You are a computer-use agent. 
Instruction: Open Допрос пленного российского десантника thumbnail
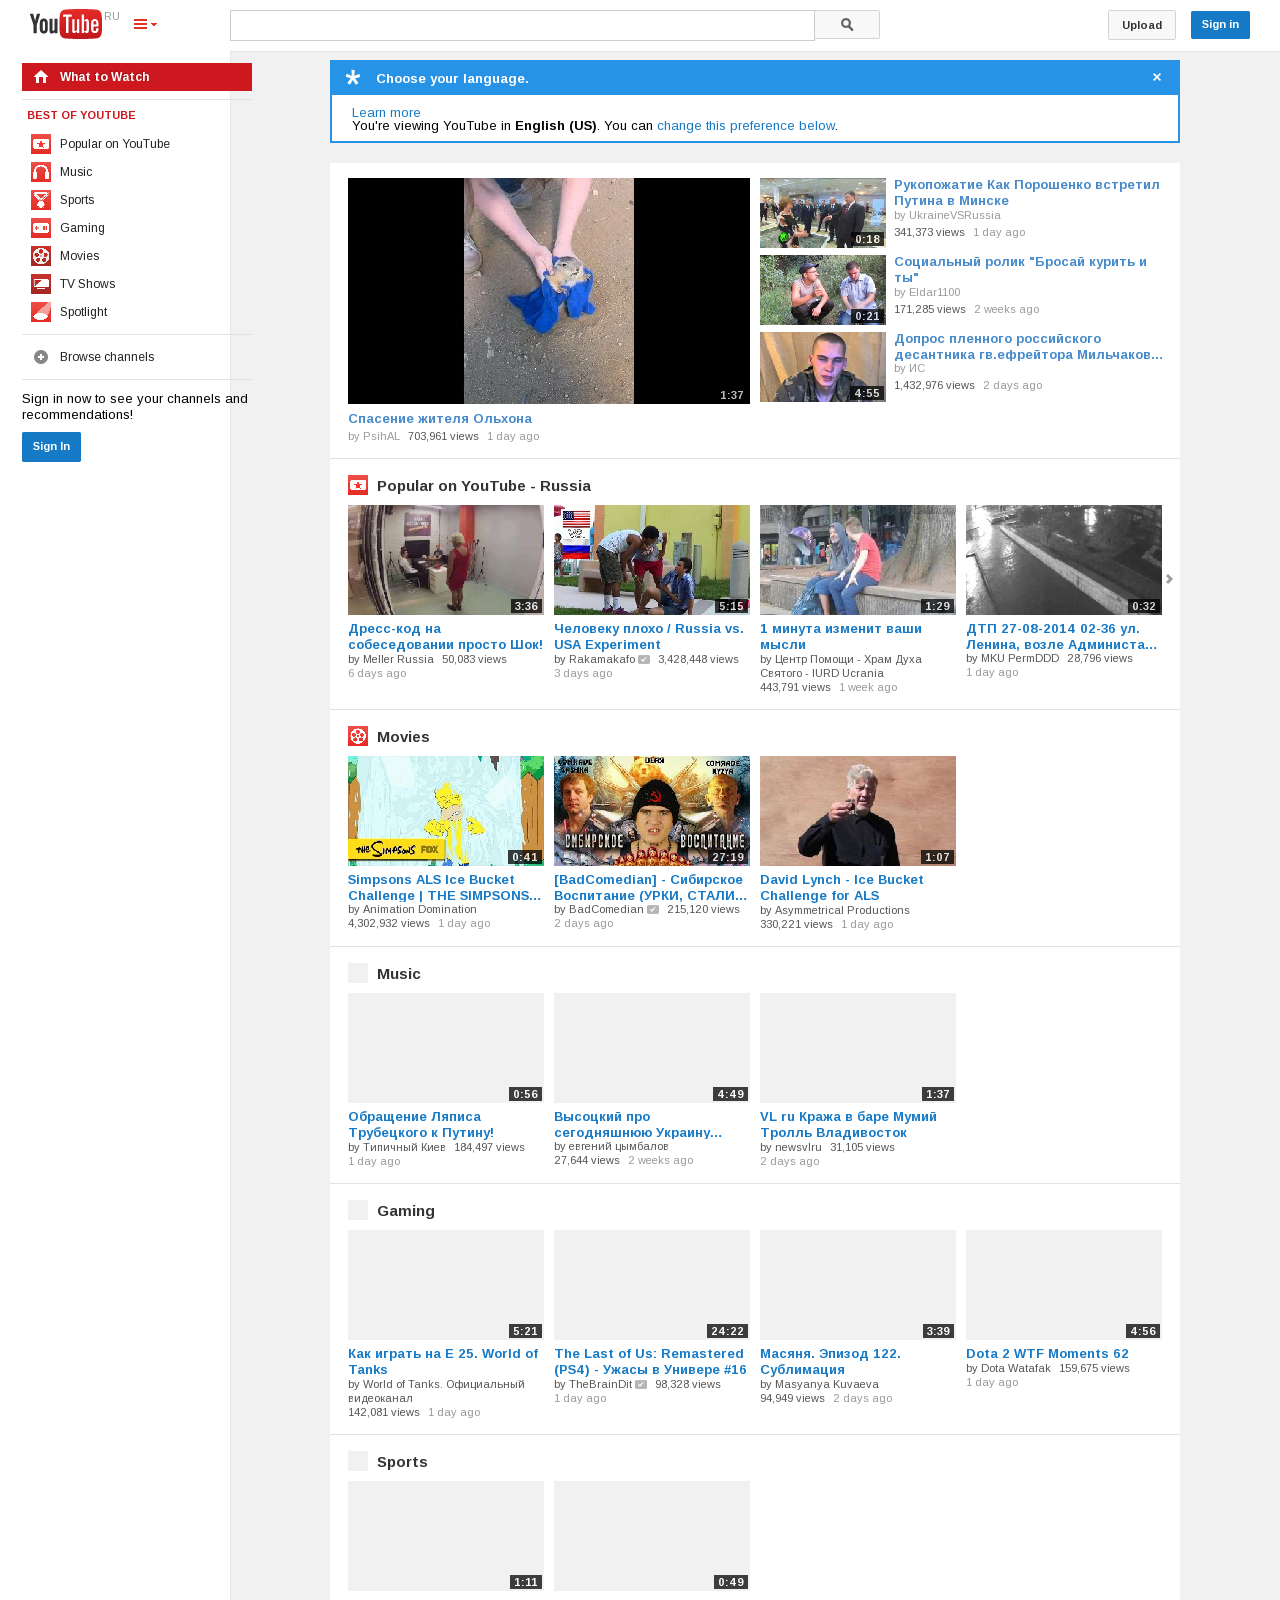click(823, 367)
